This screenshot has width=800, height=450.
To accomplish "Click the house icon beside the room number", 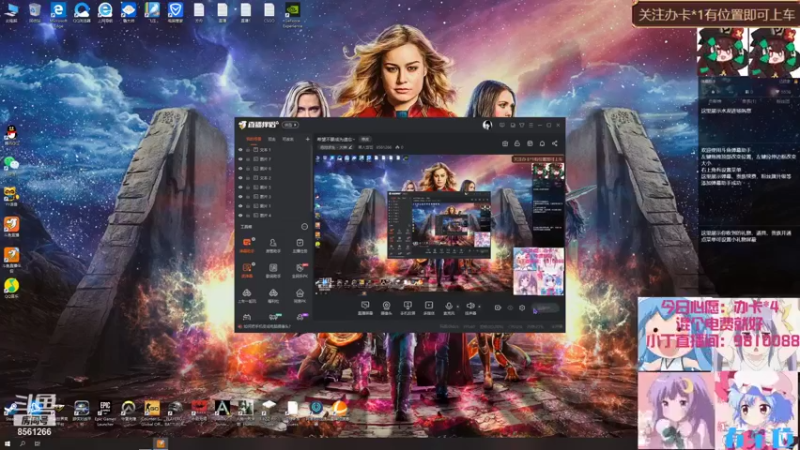I will [397, 147].
